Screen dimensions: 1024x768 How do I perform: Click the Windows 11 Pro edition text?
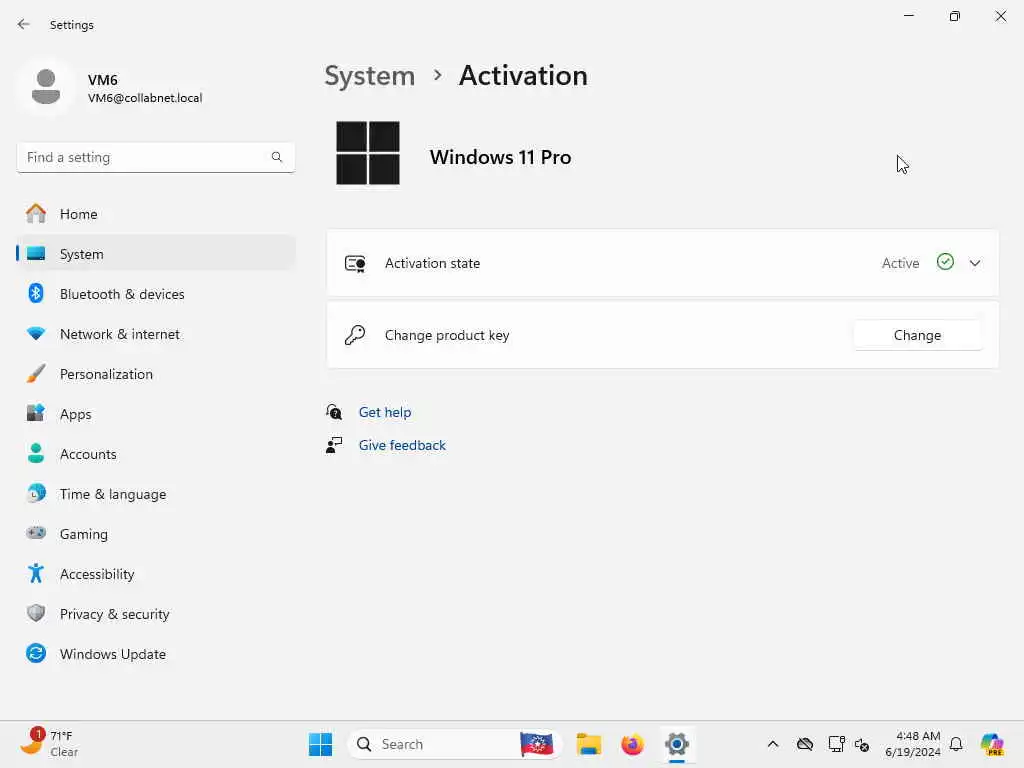500,157
